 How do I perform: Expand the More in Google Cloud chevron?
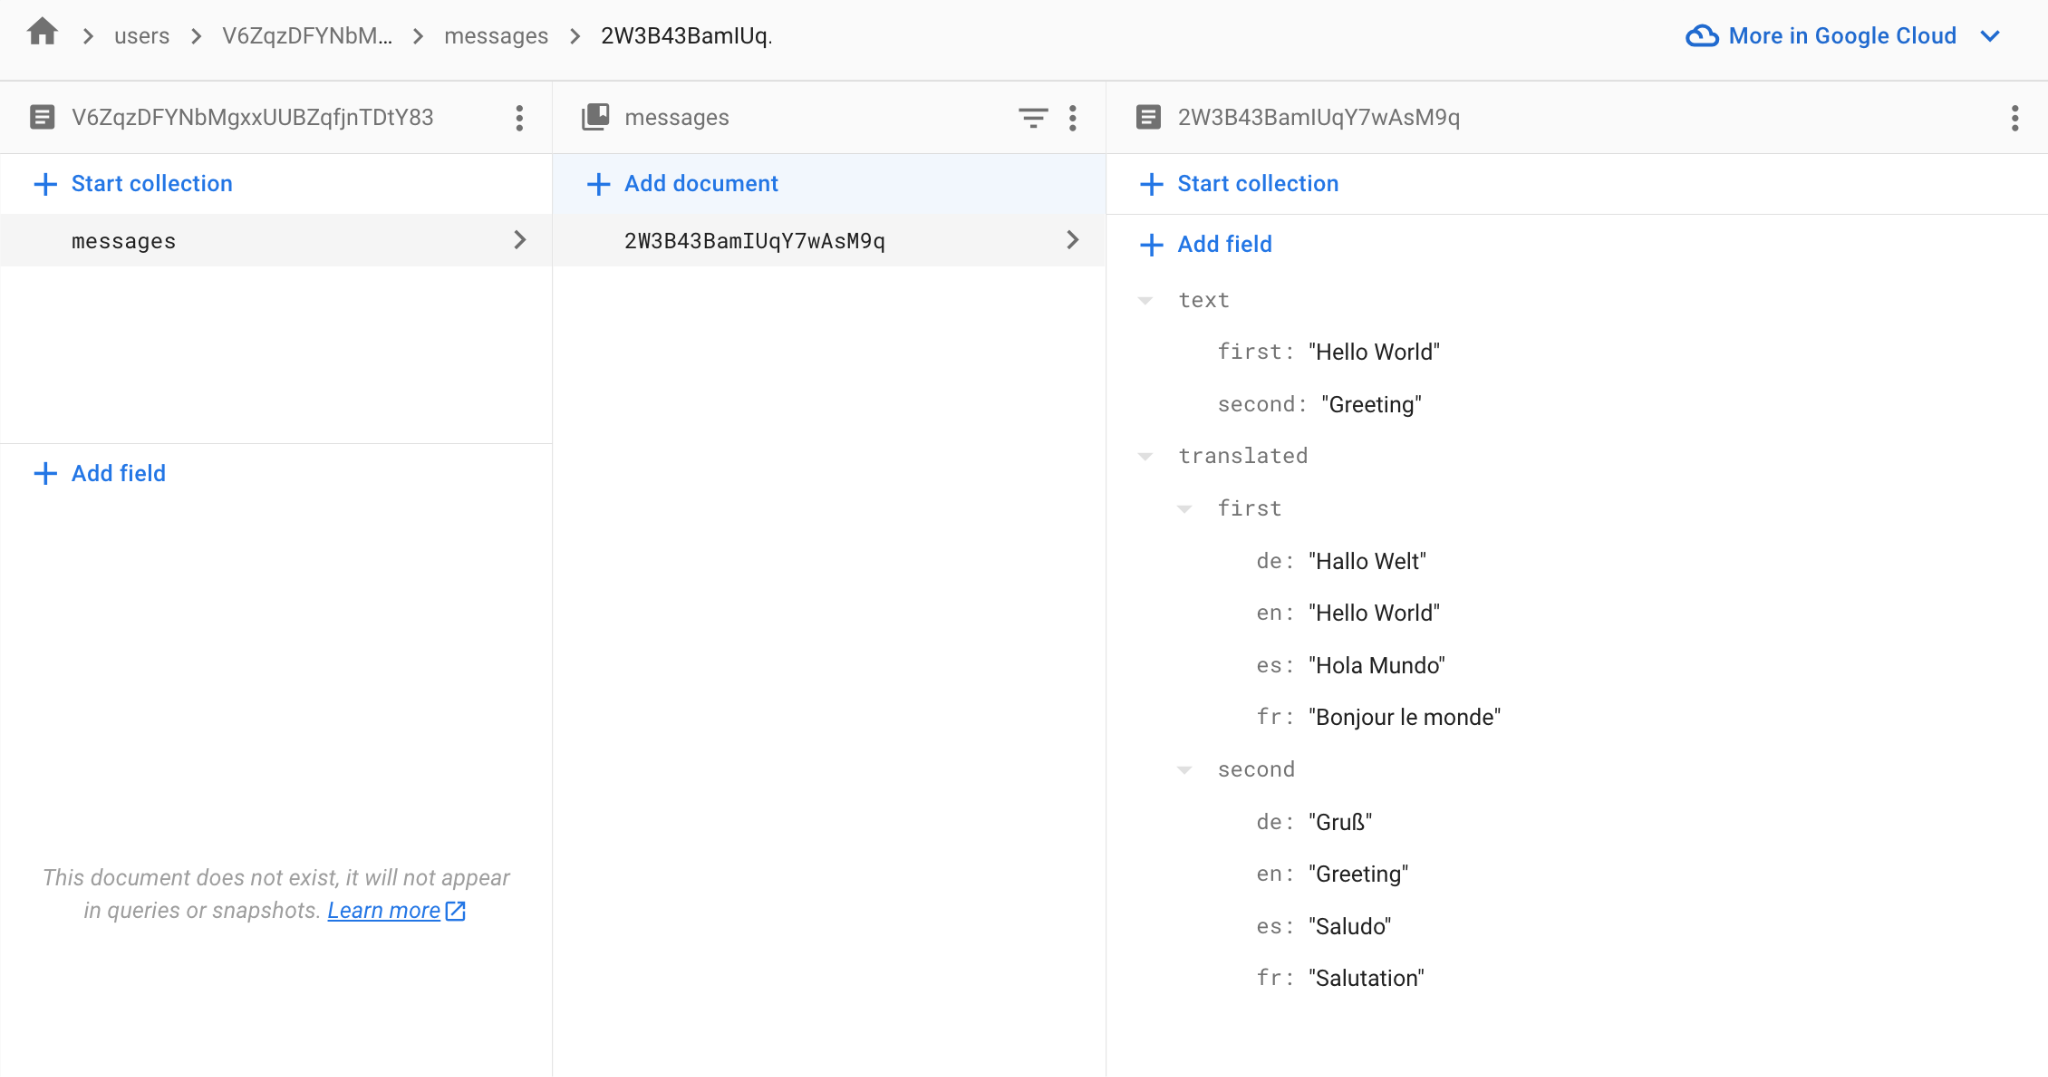pos(1990,36)
